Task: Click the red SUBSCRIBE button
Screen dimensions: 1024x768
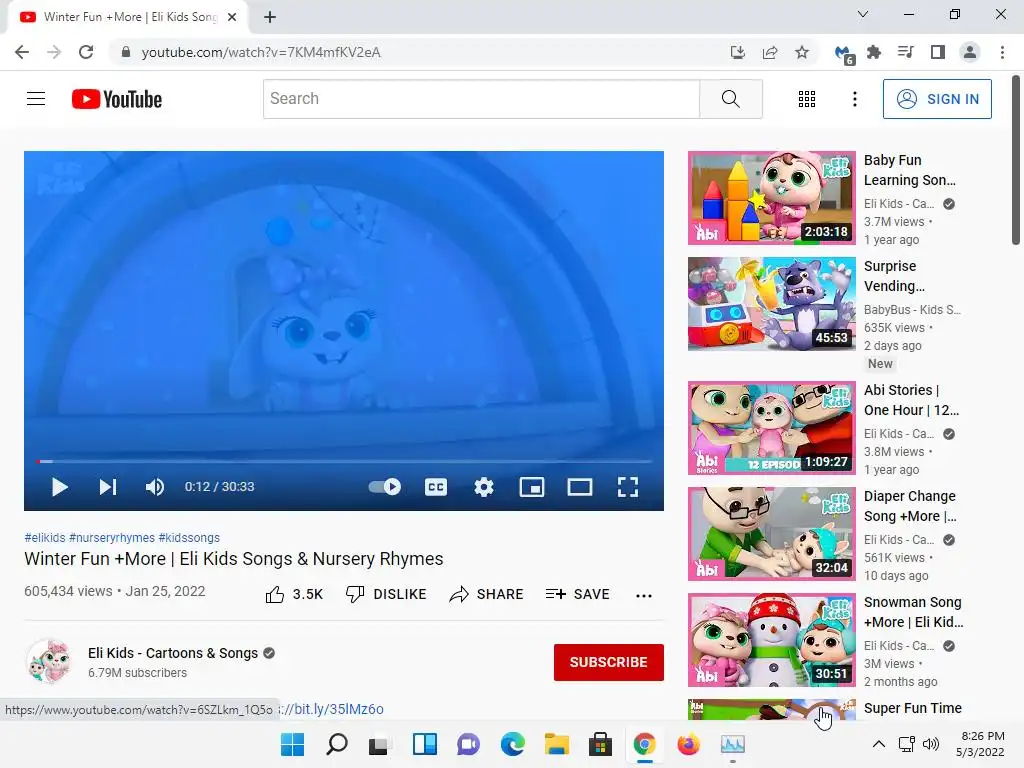Action: click(609, 662)
